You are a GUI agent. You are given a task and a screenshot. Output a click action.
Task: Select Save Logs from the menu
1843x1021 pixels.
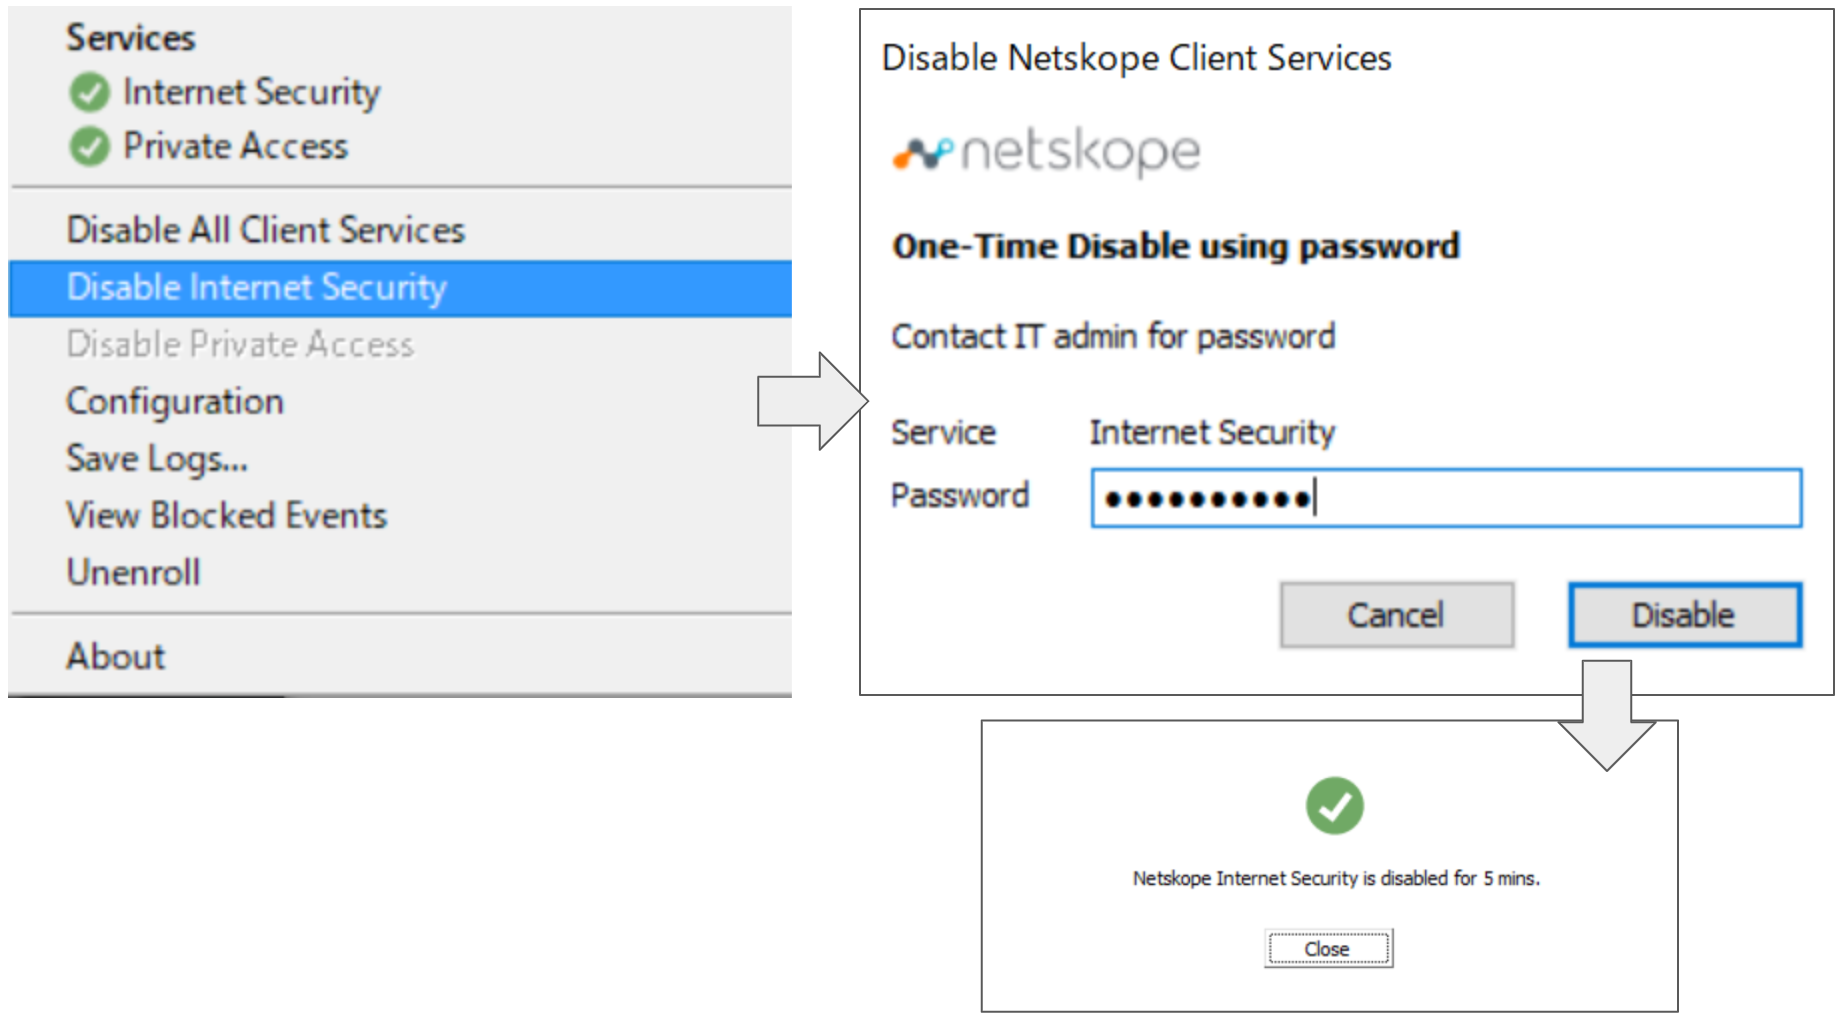(155, 459)
